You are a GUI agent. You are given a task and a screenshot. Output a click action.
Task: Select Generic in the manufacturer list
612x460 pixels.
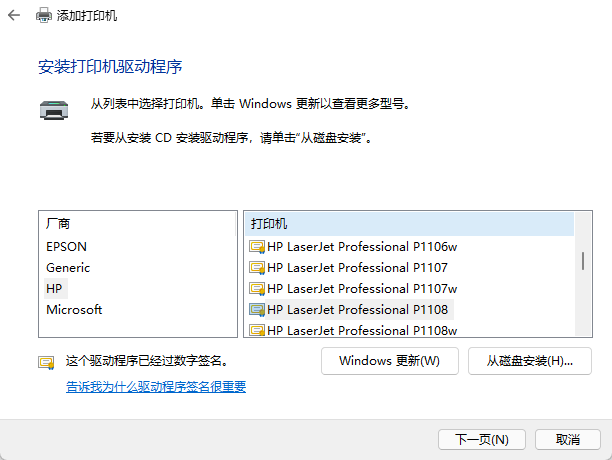click(x=68, y=267)
